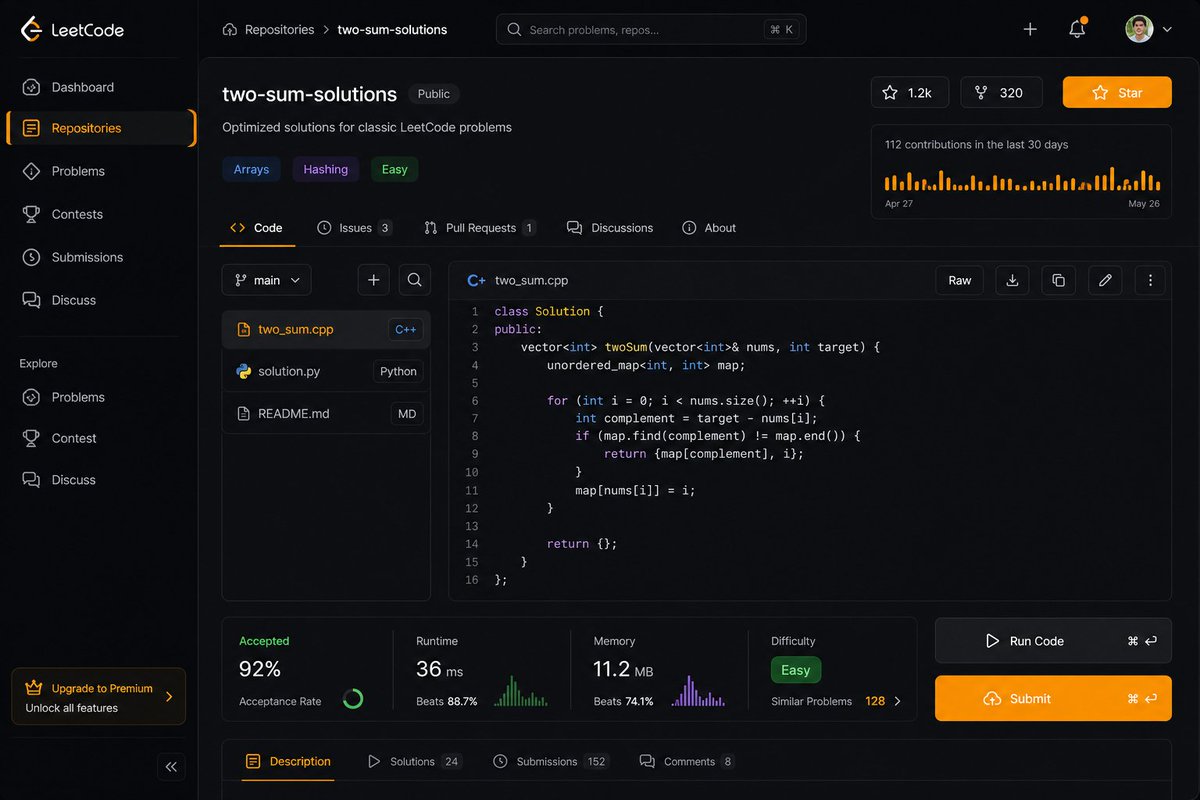This screenshot has width=1200, height=800.
Task: Open more options kebab menu
Action: coord(1150,280)
